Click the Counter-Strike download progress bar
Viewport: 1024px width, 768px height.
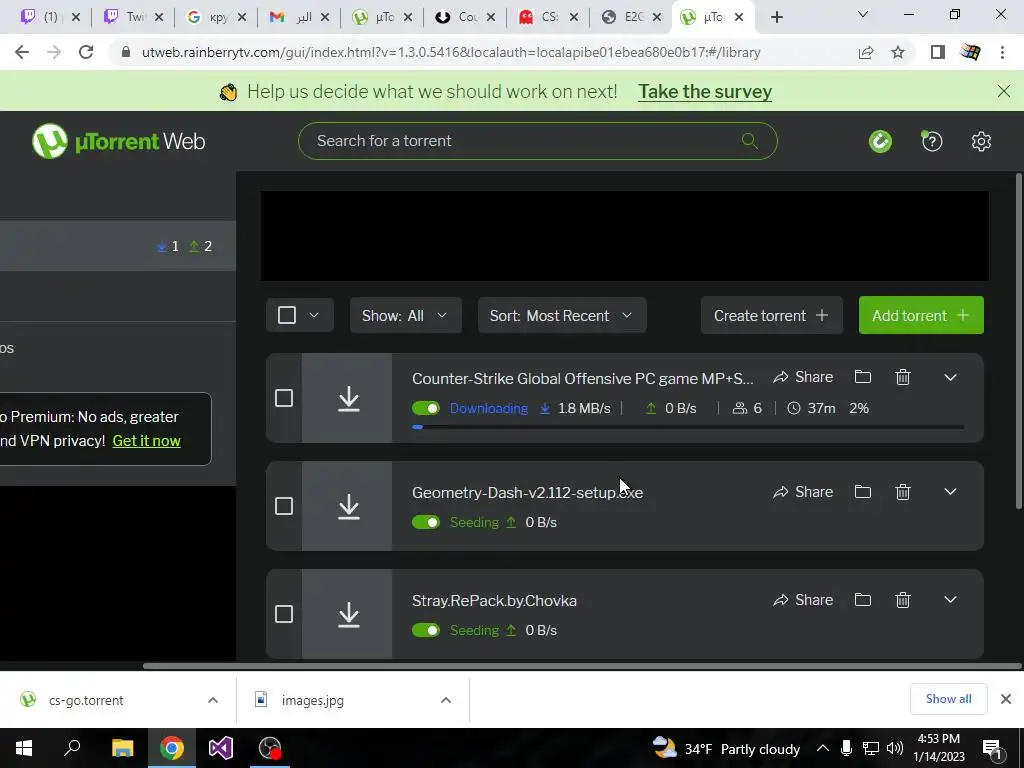pos(688,427)
